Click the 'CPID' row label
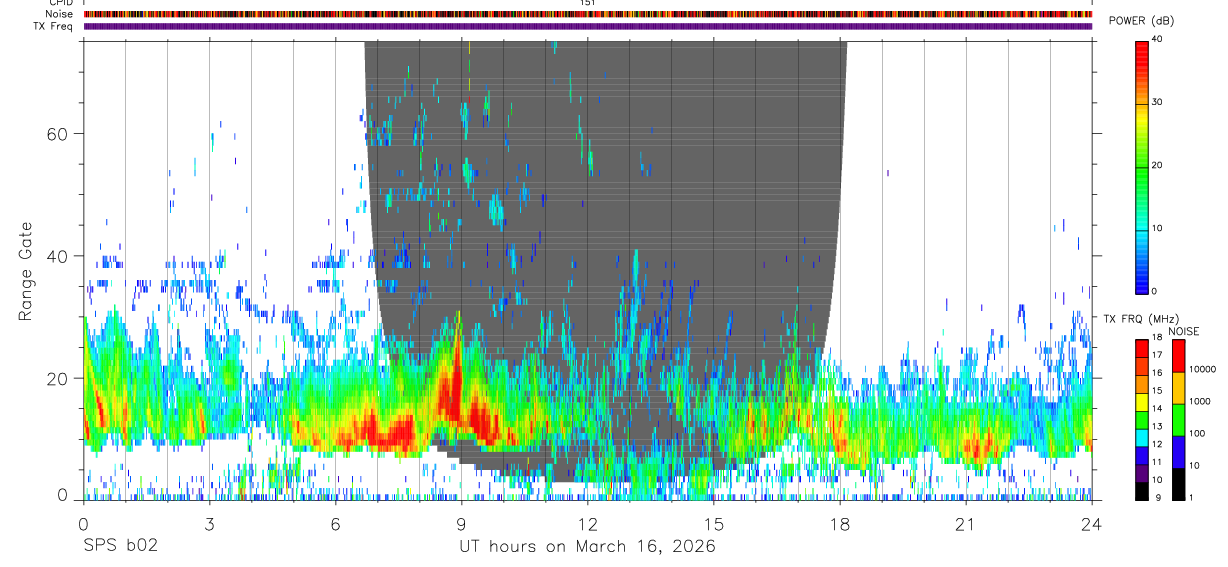 click(61, 3)
